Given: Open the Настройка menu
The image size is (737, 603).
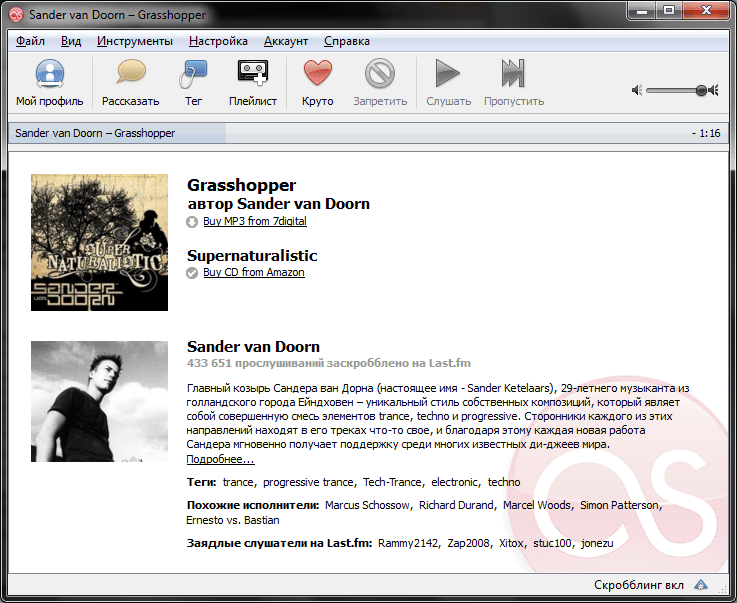Looking at the screenshot, I should click(x=218, y=41).
